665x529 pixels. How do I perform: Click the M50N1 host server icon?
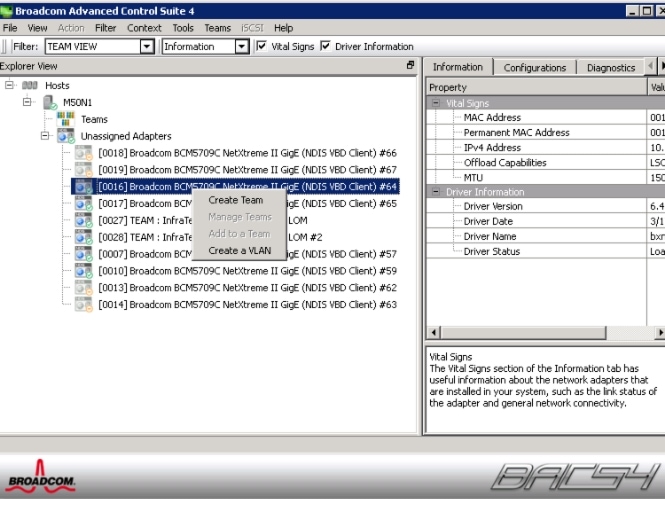tap(50, 102)
